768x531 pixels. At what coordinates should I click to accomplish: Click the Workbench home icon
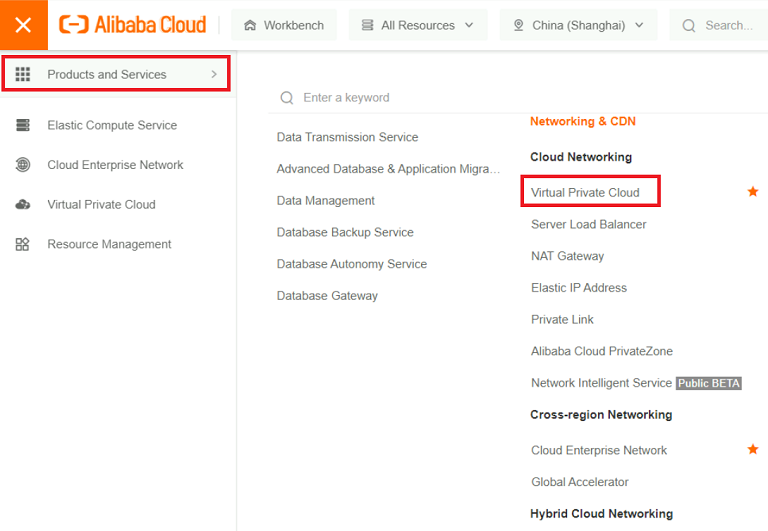click(x=250, y=25)
